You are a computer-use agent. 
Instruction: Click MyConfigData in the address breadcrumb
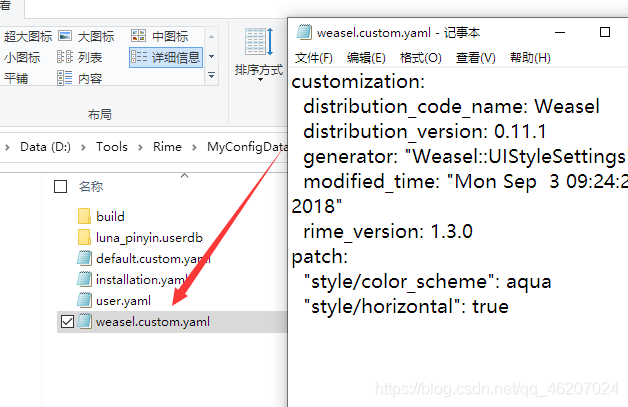pyautogui.click(x=247, y=147)
